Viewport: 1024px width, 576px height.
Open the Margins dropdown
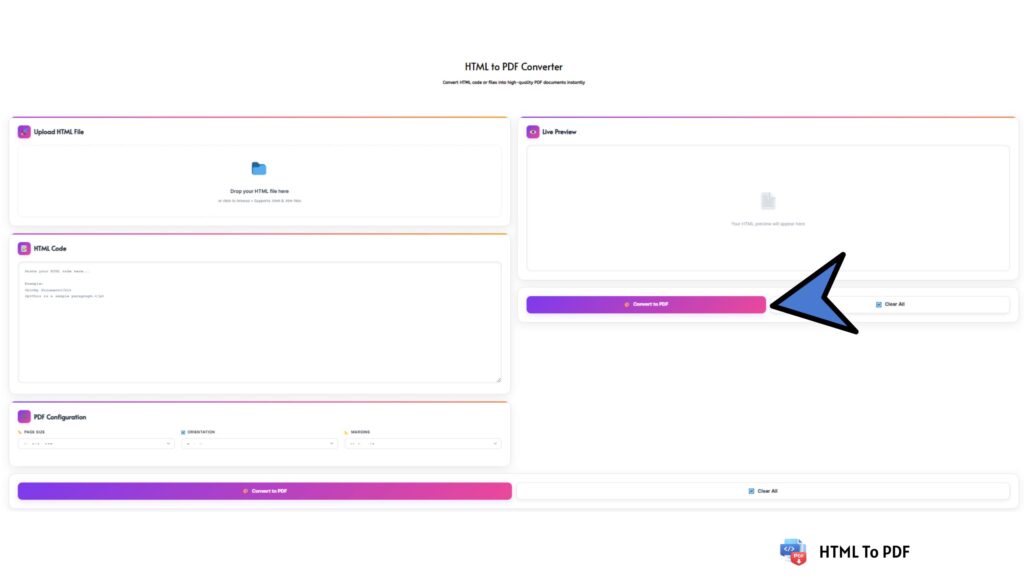coord(423,443)
